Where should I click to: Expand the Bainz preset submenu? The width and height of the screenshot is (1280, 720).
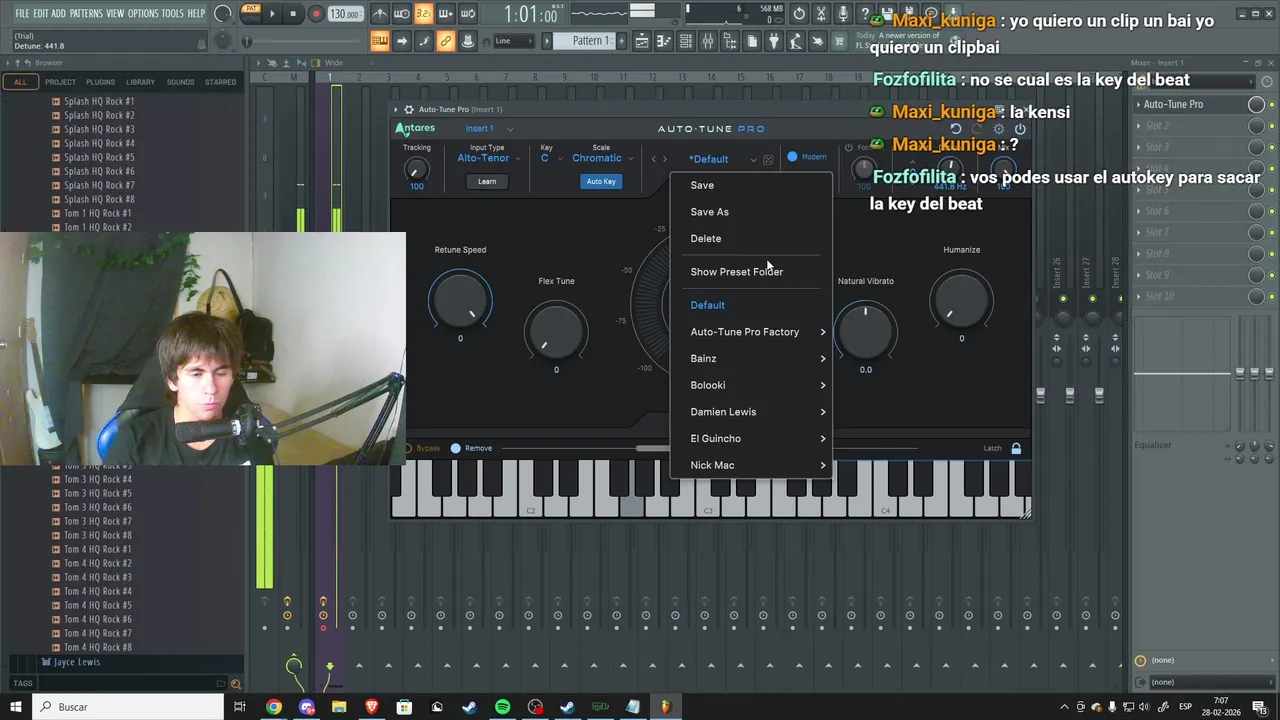[x=750, y=358]
